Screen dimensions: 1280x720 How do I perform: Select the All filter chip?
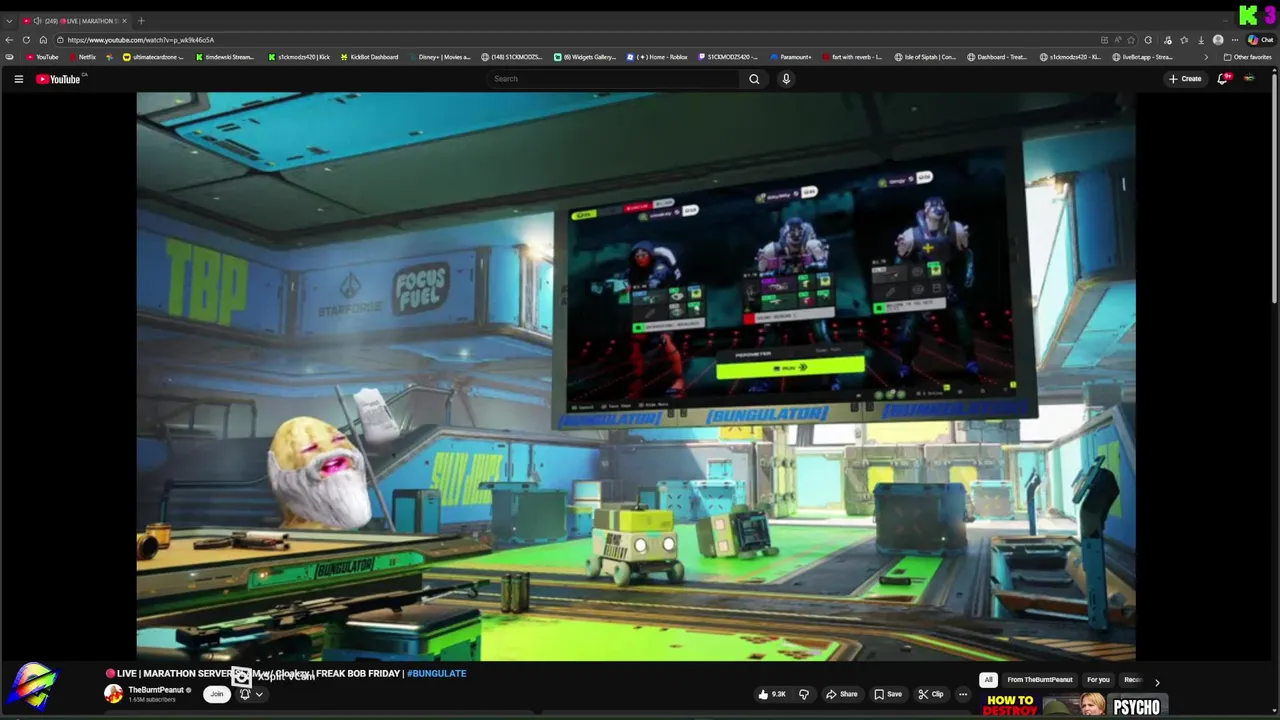click(988, 680)
